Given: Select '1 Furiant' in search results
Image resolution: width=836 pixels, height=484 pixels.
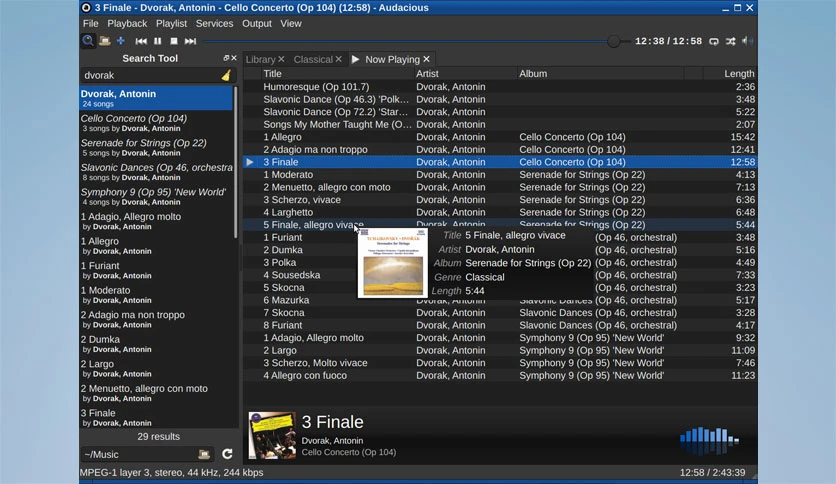Looking at the screenshot, I should pyautogui.click(x=156, y=270).
